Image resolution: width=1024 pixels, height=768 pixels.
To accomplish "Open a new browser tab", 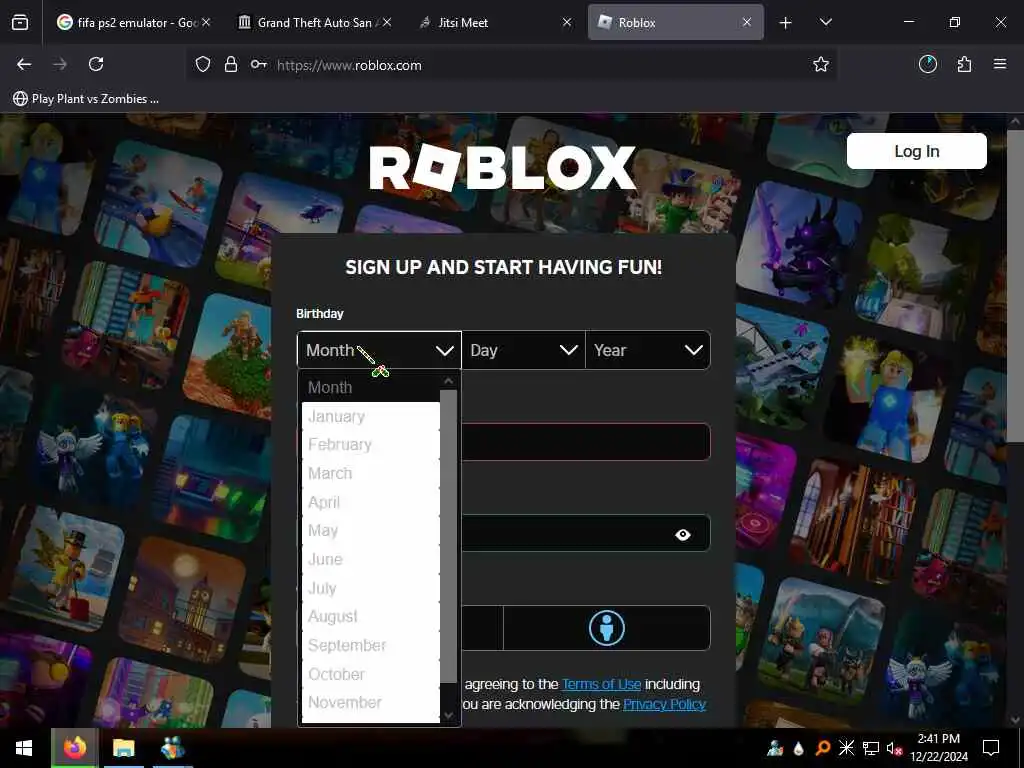I will tap(786, 23).
